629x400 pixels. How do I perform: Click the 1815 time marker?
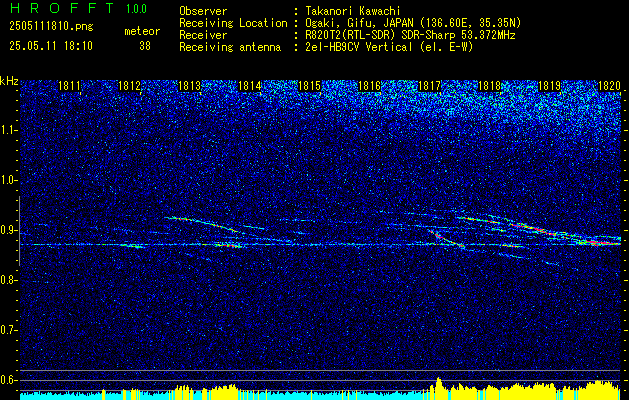coord(309,86)
